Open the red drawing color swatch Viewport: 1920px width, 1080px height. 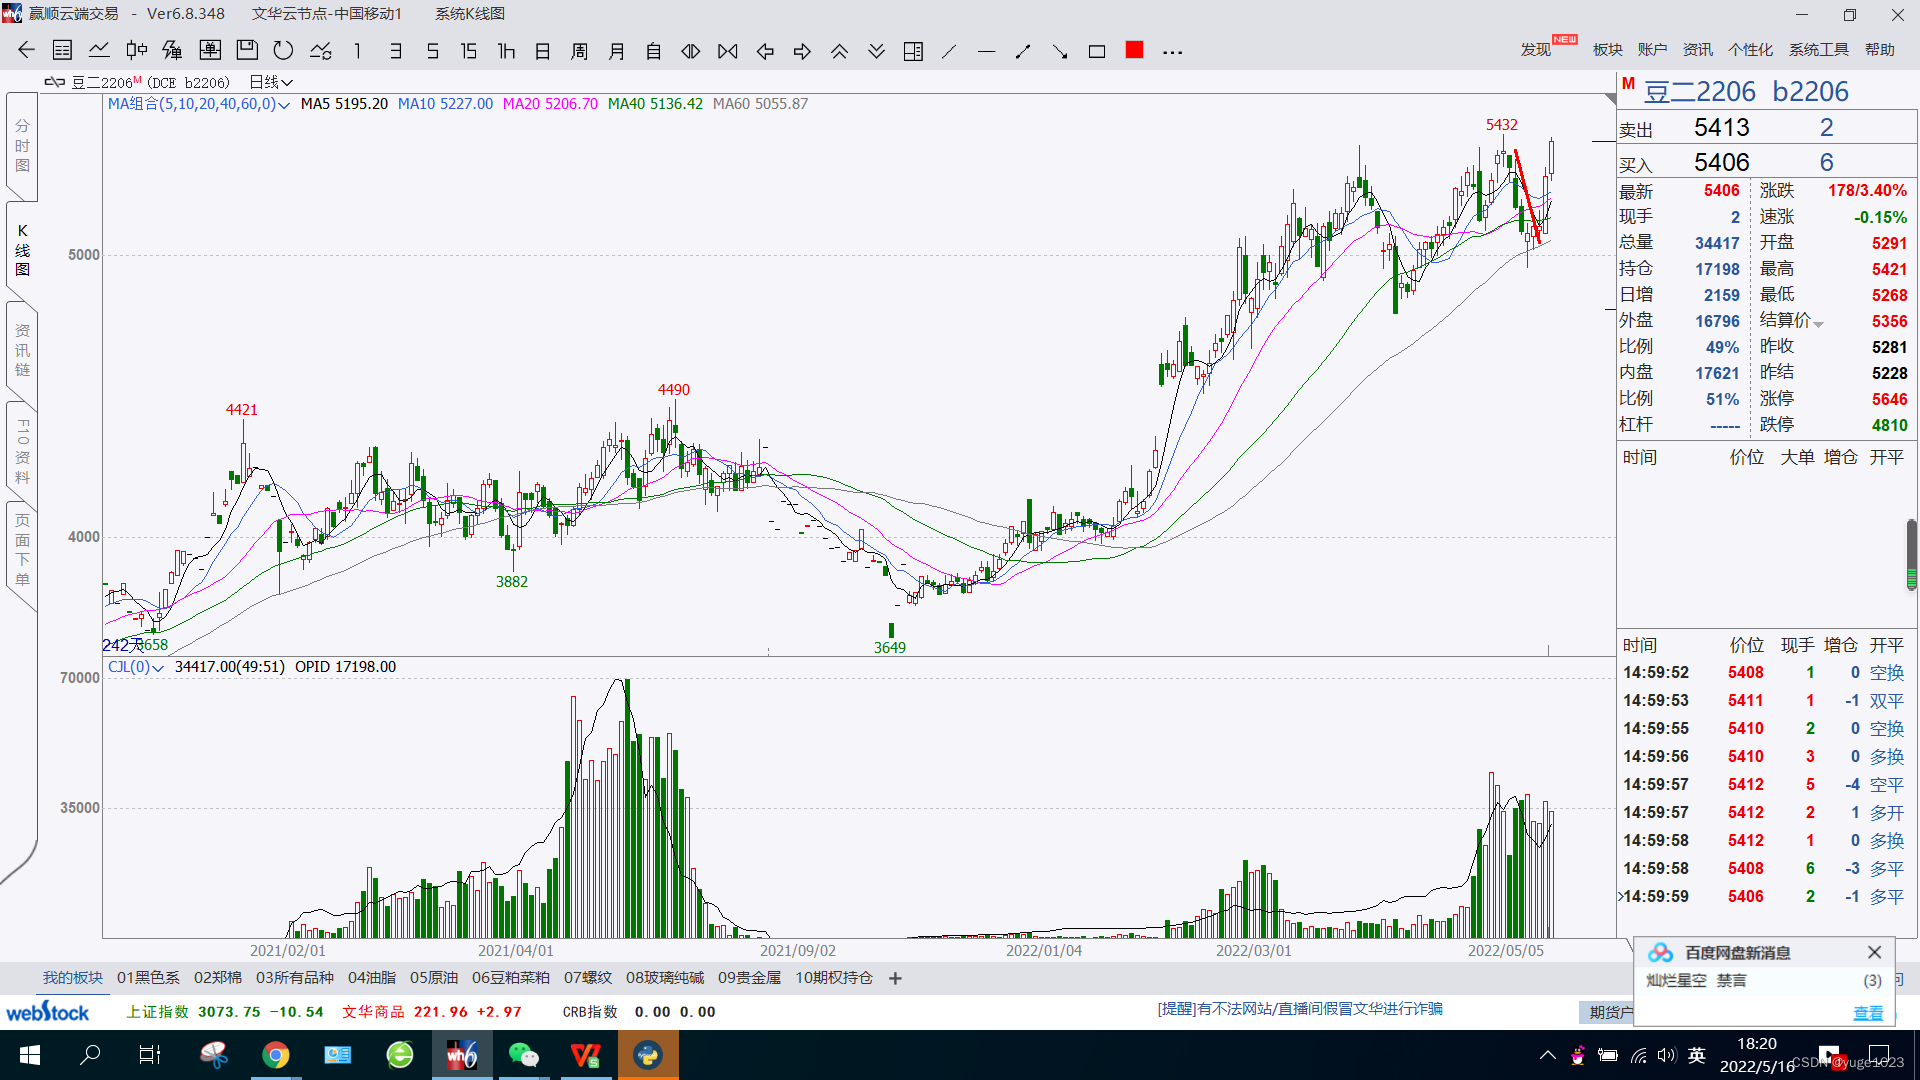(1134, 50)
